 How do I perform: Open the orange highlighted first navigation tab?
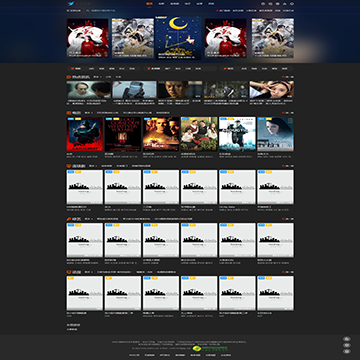[149, 4]
